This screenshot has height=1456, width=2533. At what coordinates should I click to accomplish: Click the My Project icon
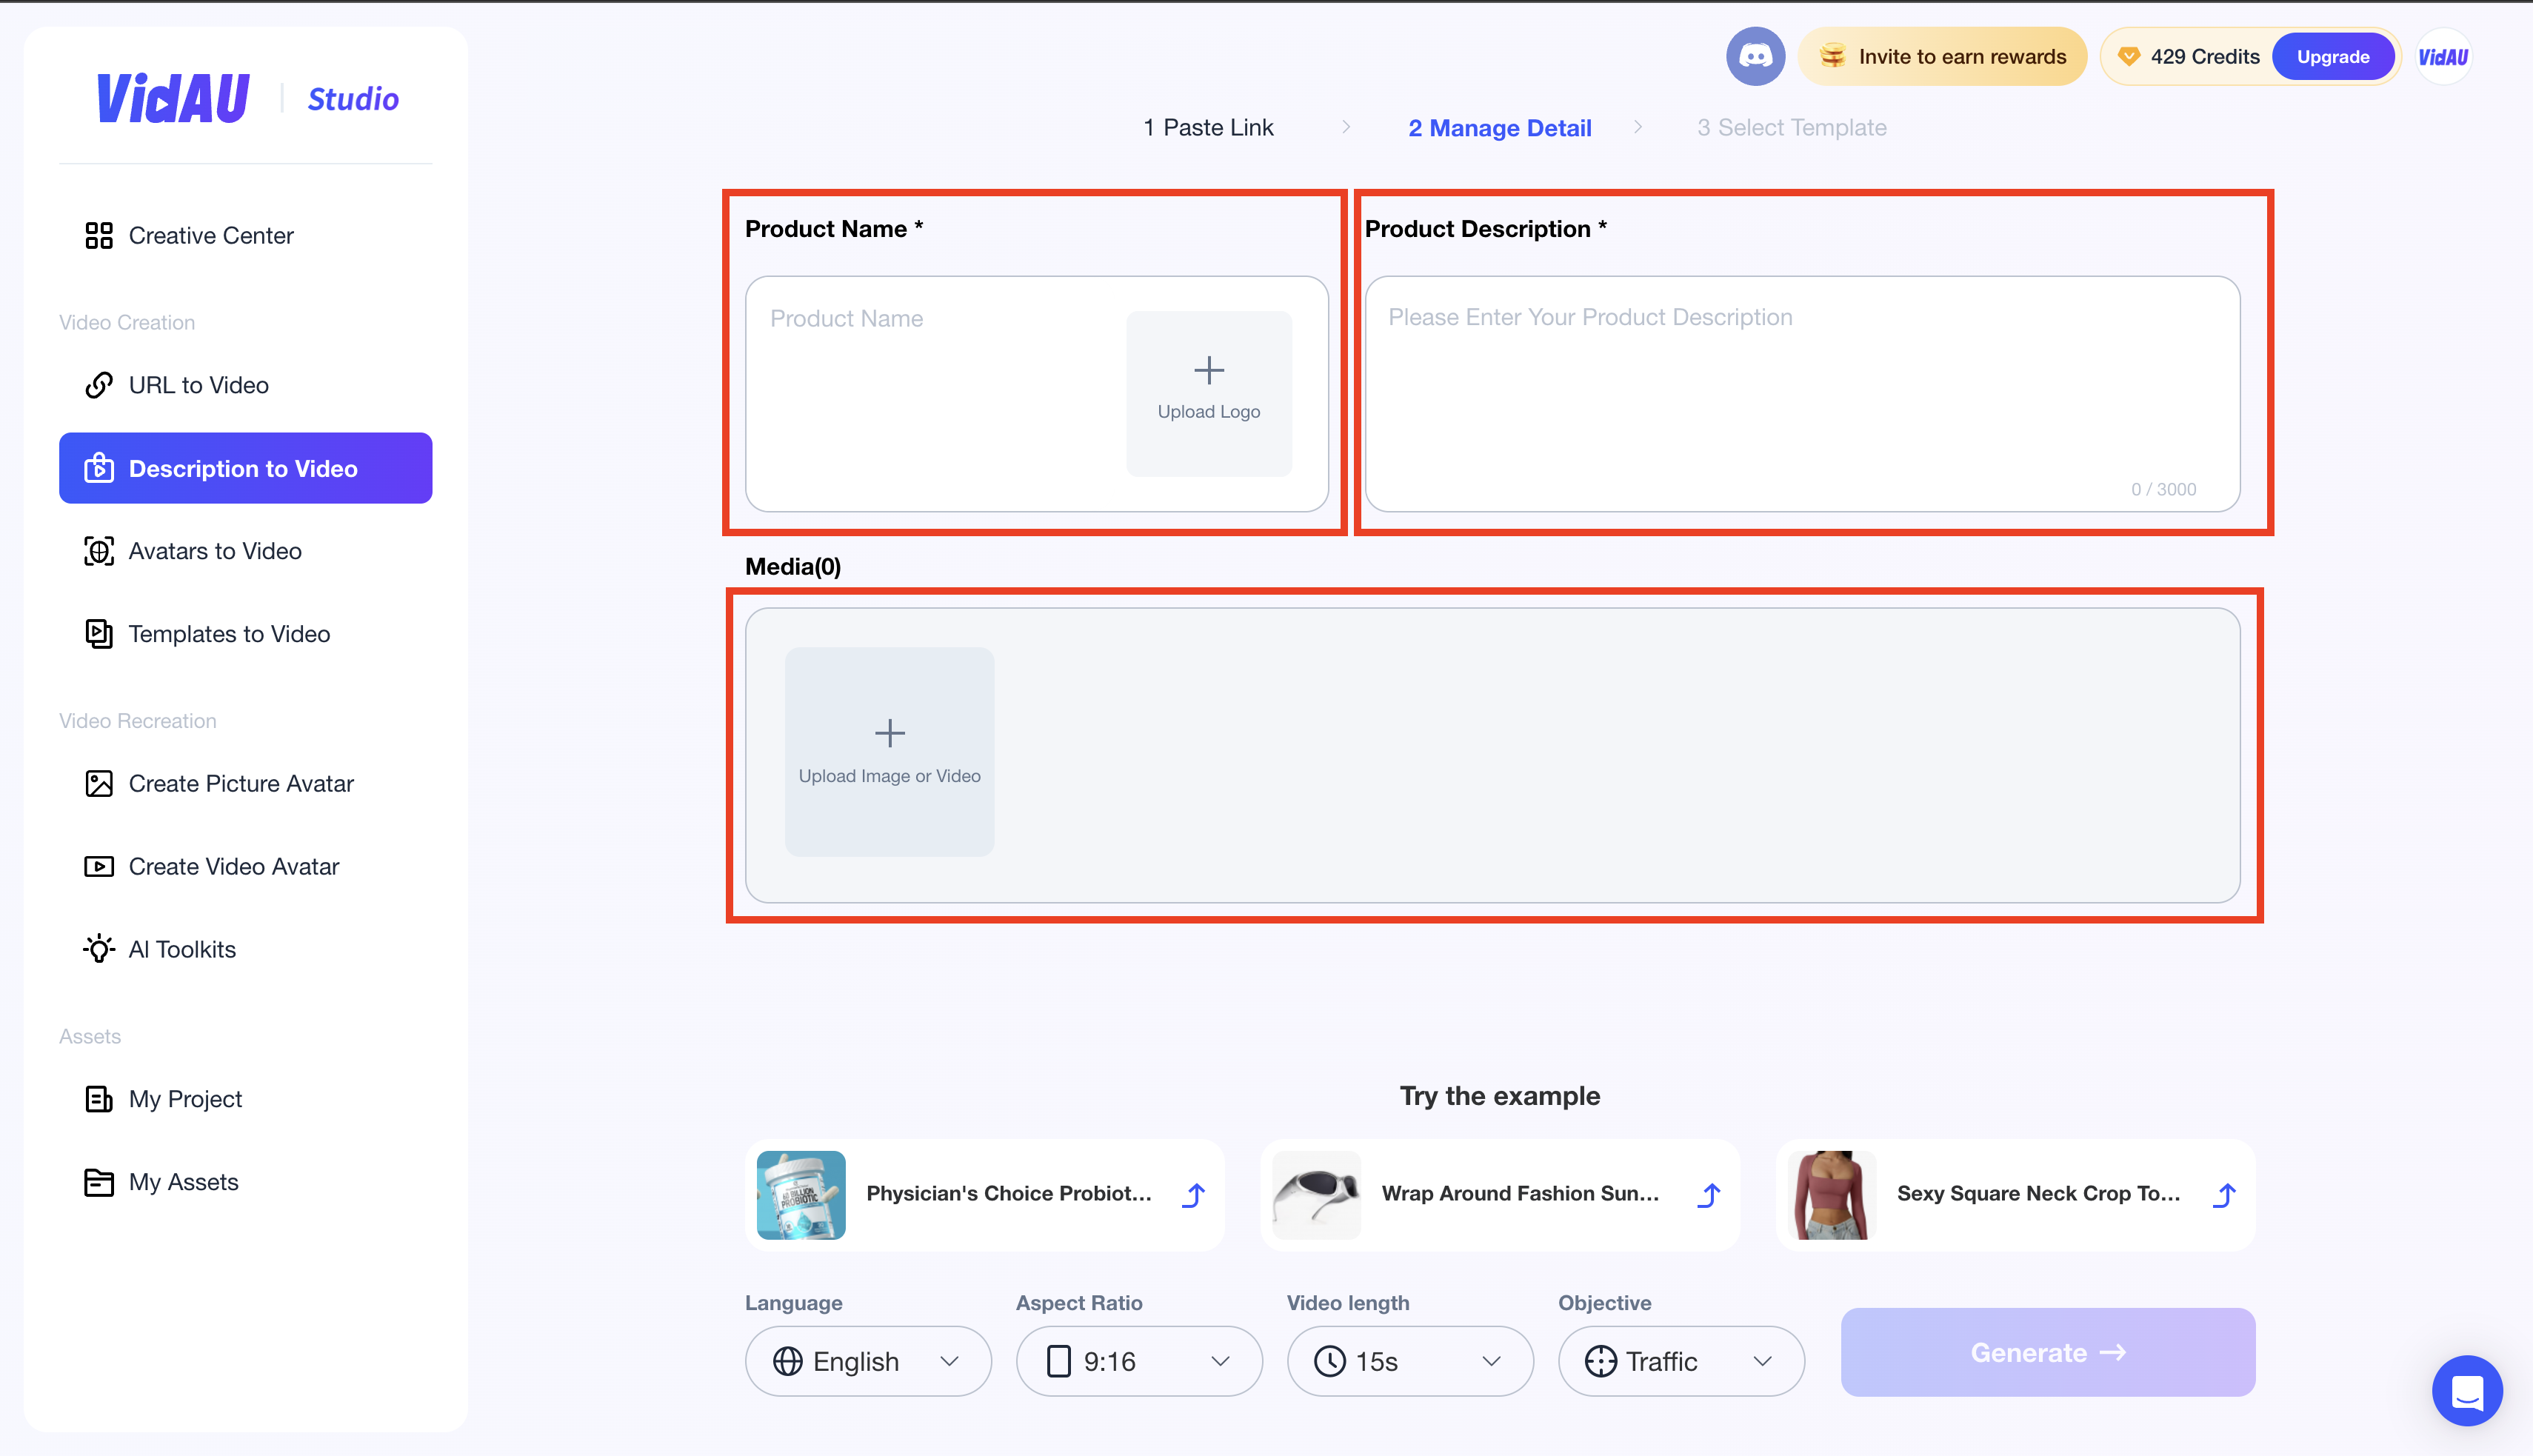99,1098
